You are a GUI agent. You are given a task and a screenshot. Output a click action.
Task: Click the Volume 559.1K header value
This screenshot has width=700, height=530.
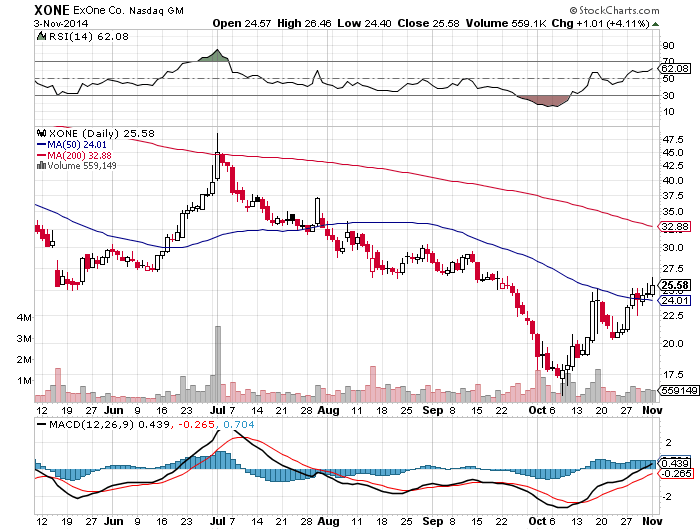pos(506,23)
